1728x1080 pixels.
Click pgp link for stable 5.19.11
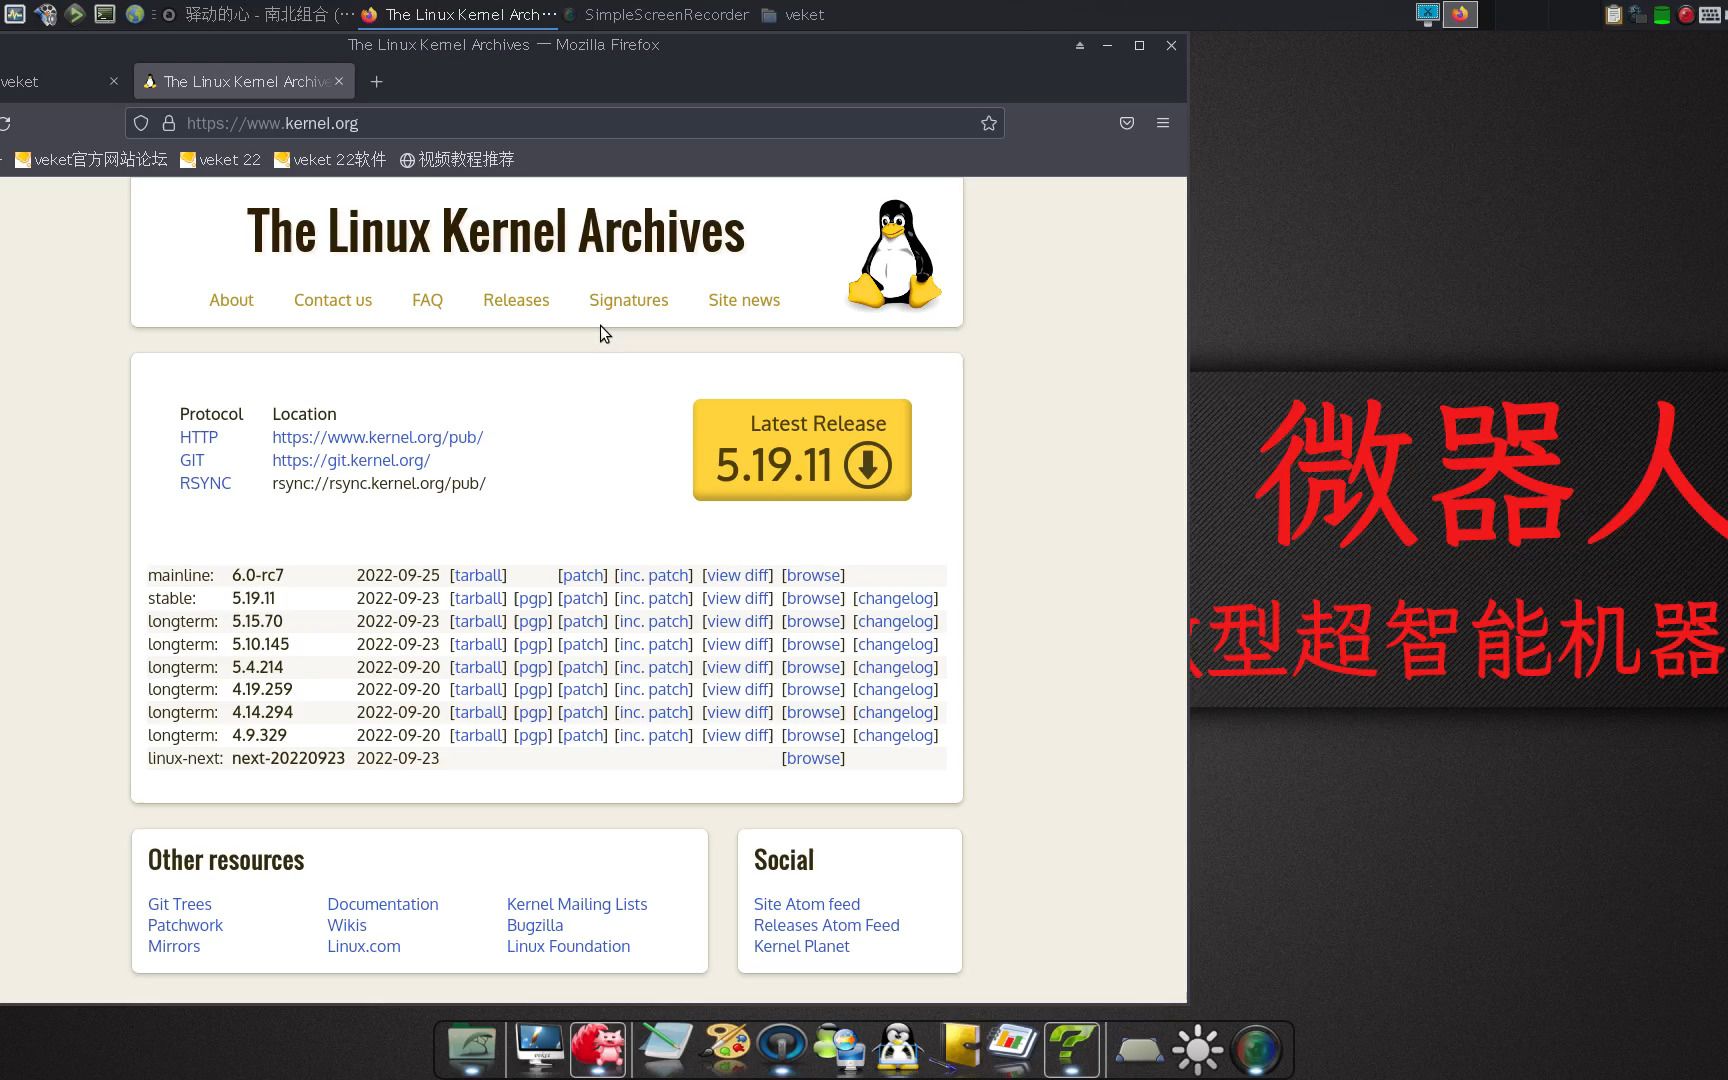[533, 598]
